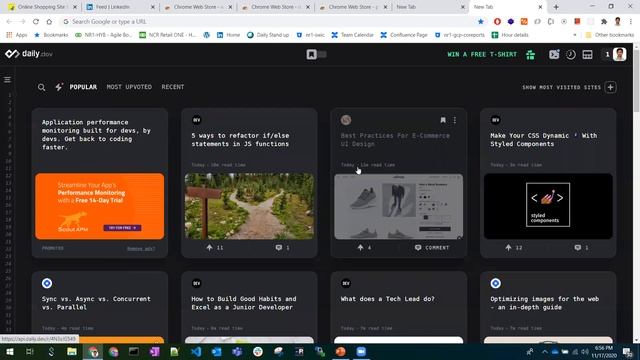The width and height of the screenshot is (640, 360).
Task: Open comments on 5 ways to refactor post
Action: pyautogui.click(x=279, y=247)
